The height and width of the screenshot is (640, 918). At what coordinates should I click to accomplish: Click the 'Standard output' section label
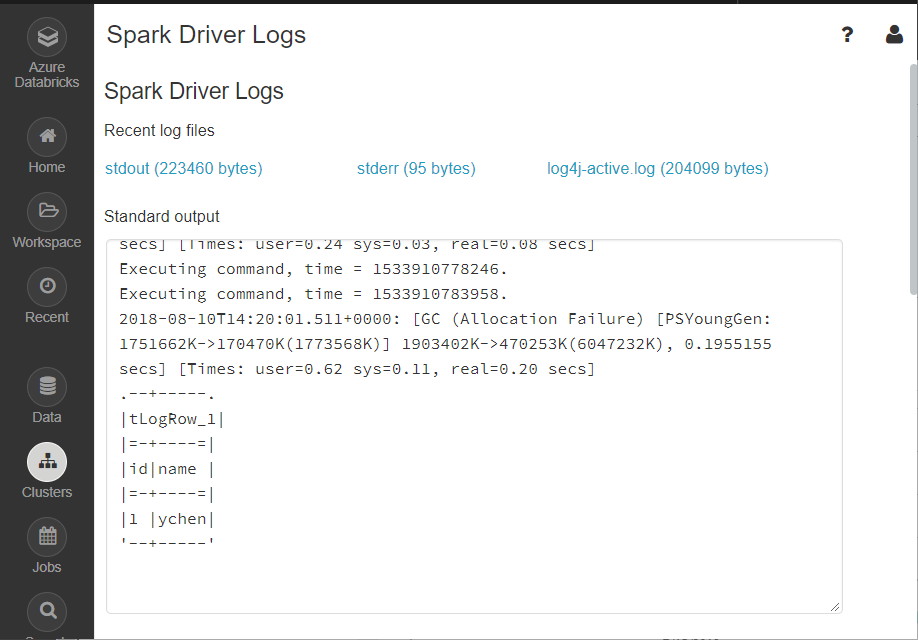coord(162,216)
